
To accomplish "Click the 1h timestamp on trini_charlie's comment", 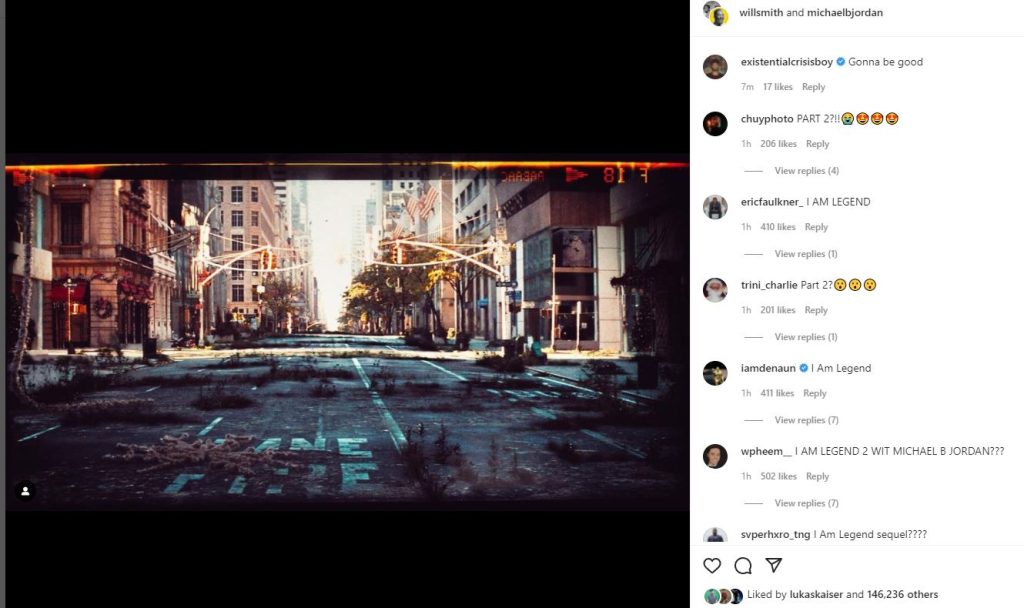I will click(x=746, y=310).
